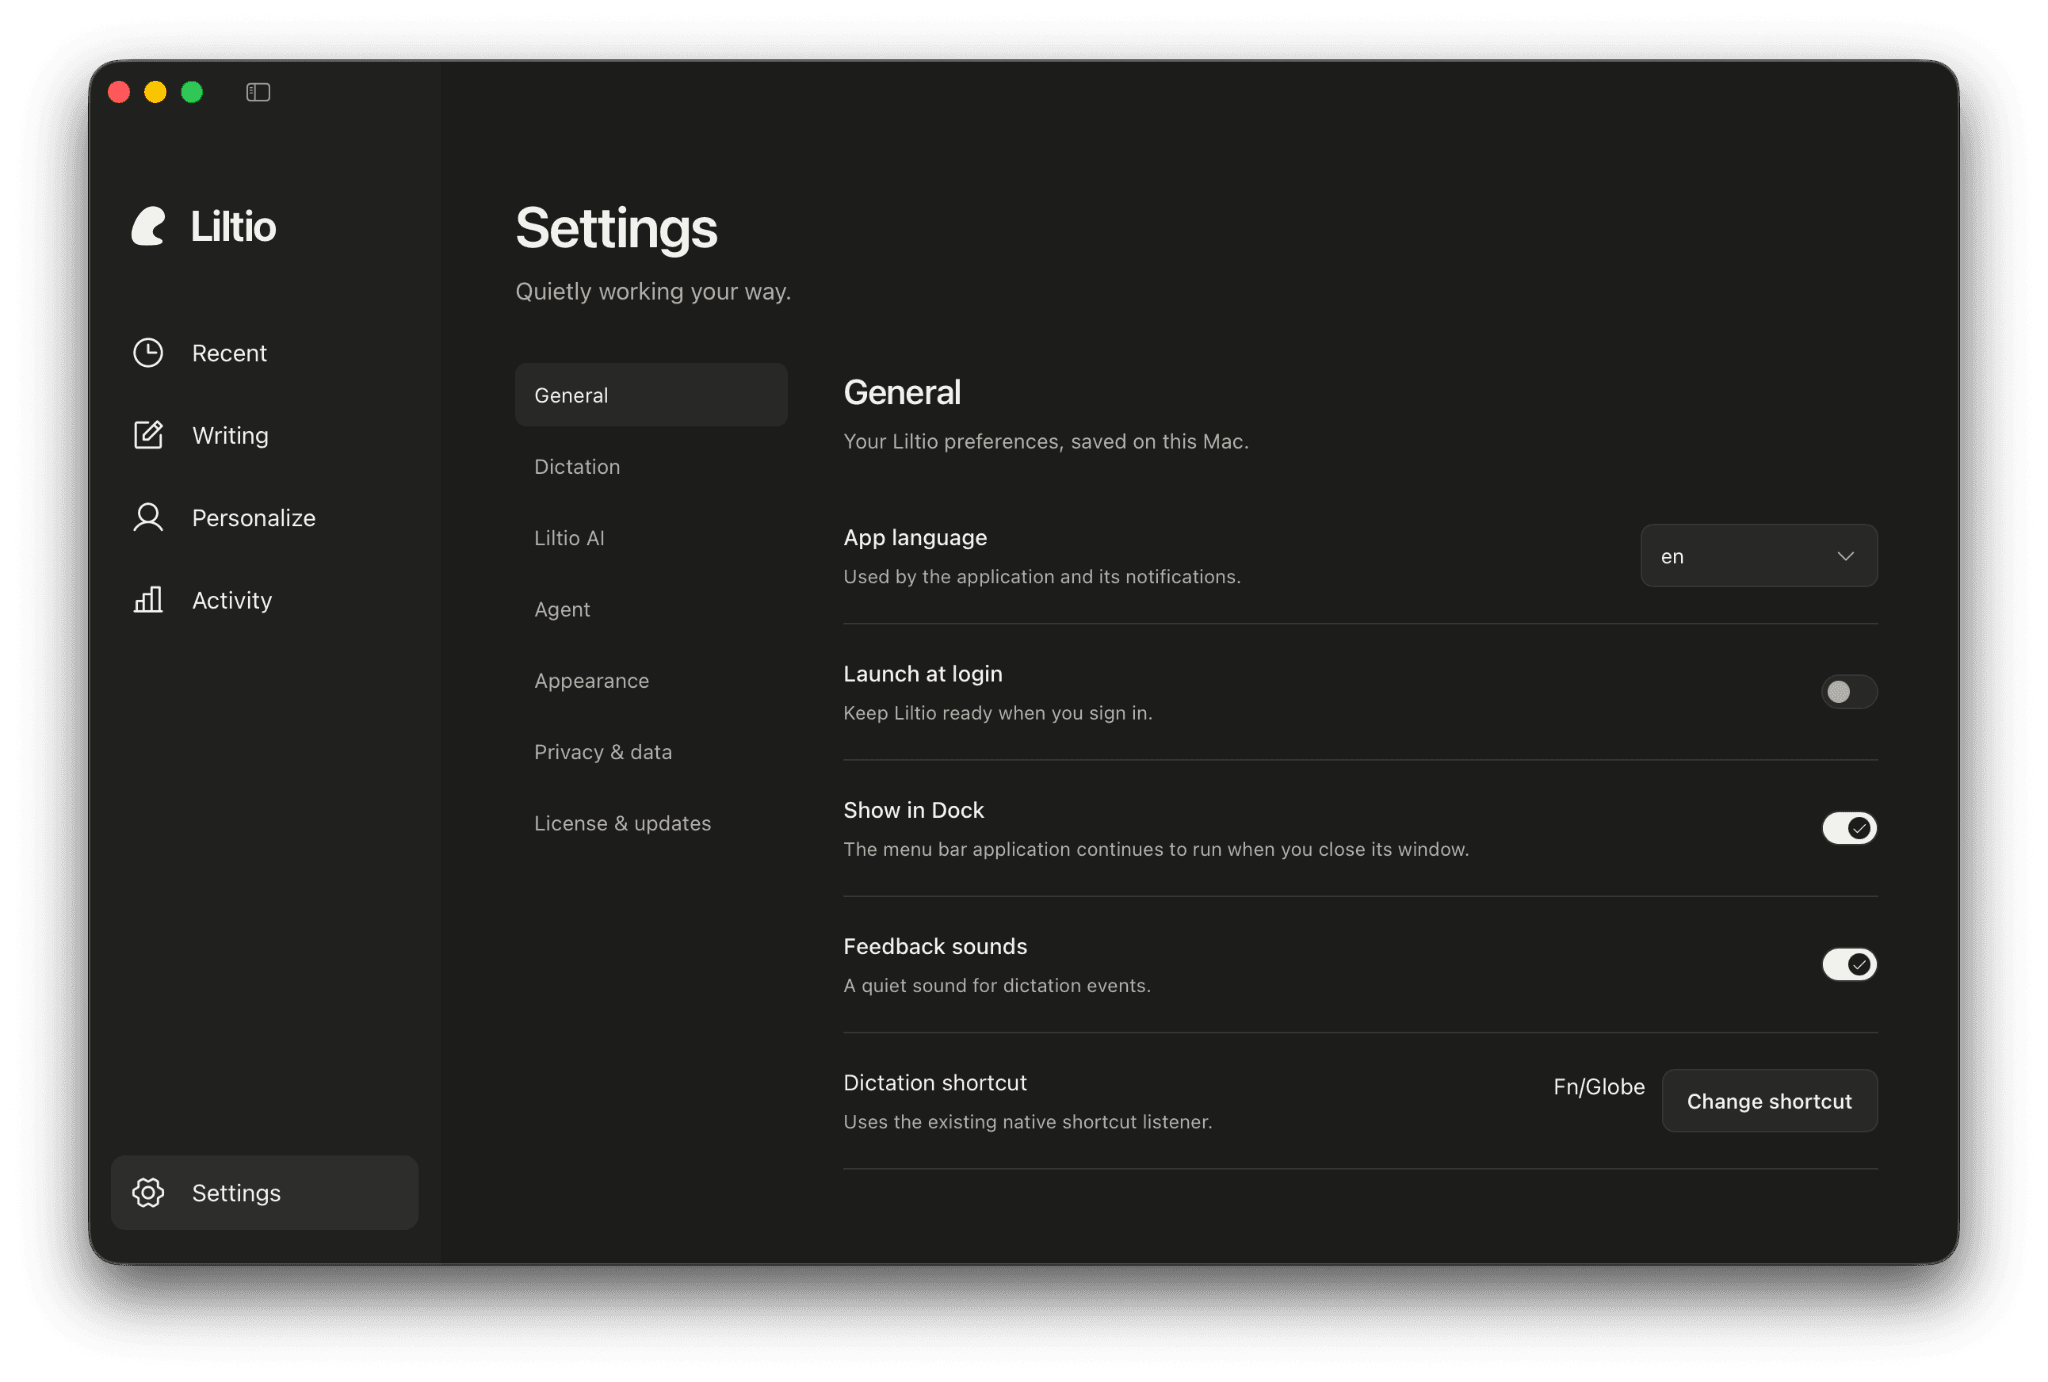Click the yellow minimize window button
This screenshot has height=1382, width=2048.
[155, 92]
